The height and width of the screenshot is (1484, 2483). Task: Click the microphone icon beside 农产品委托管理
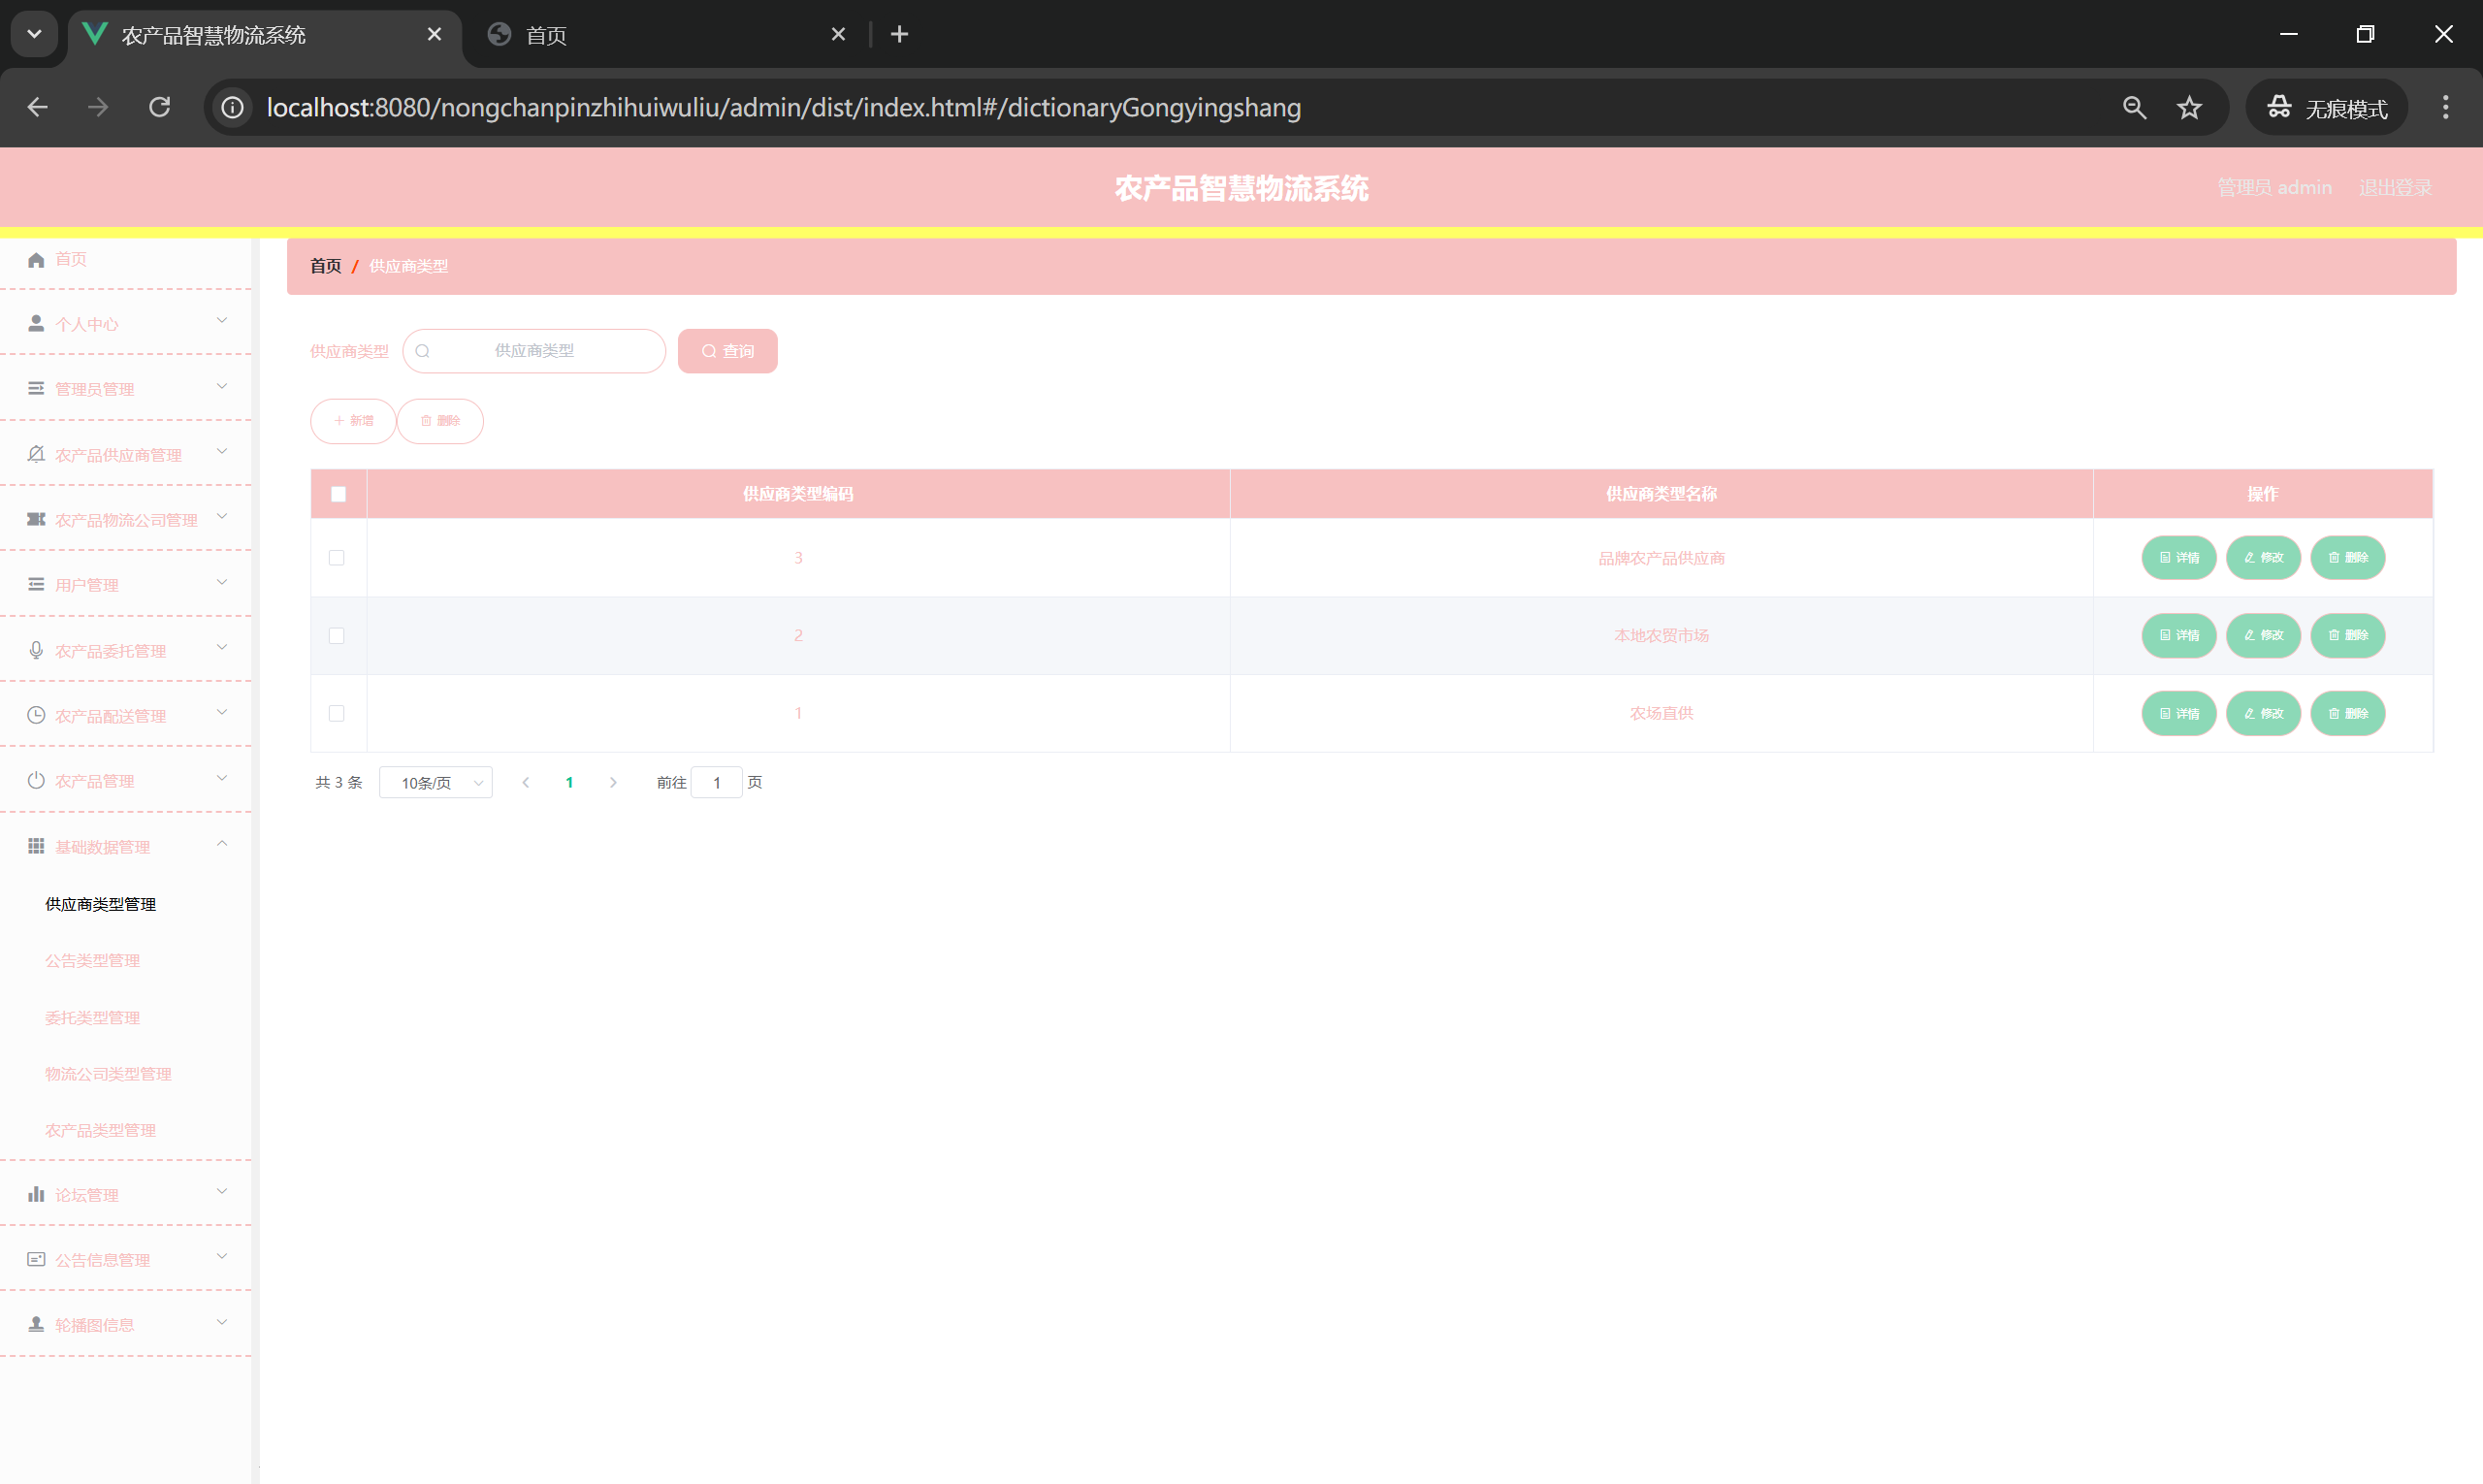pyautogui.click(x=36, y=651)
